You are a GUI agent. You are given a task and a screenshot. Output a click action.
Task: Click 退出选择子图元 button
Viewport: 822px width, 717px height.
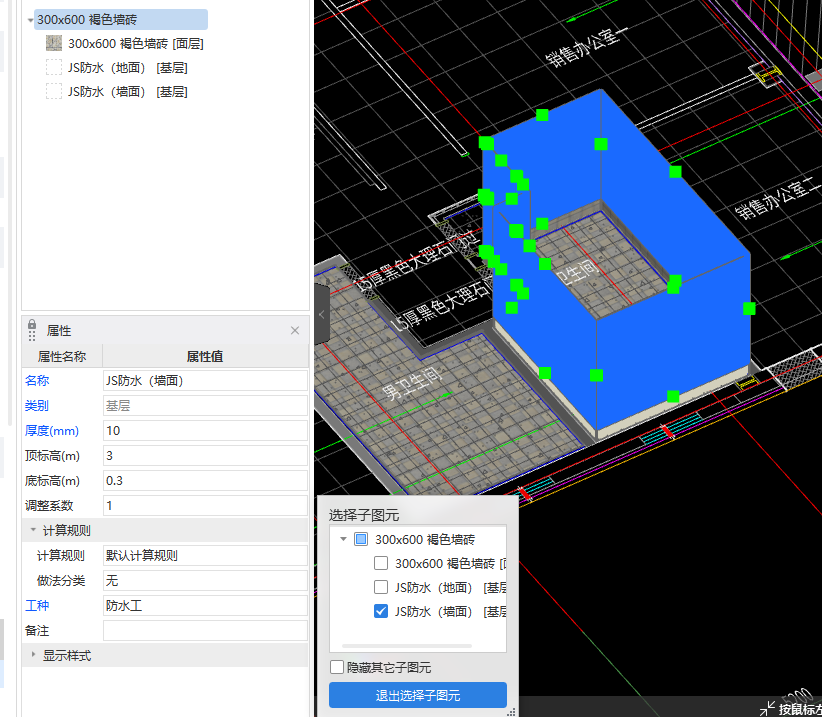418,696
